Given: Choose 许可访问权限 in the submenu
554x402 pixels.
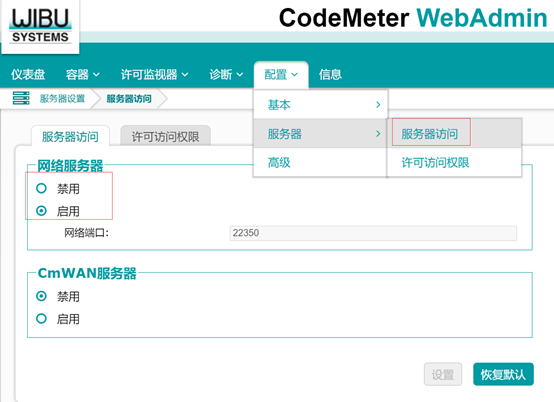Looking at the screenshot, I should coord(435,162).
